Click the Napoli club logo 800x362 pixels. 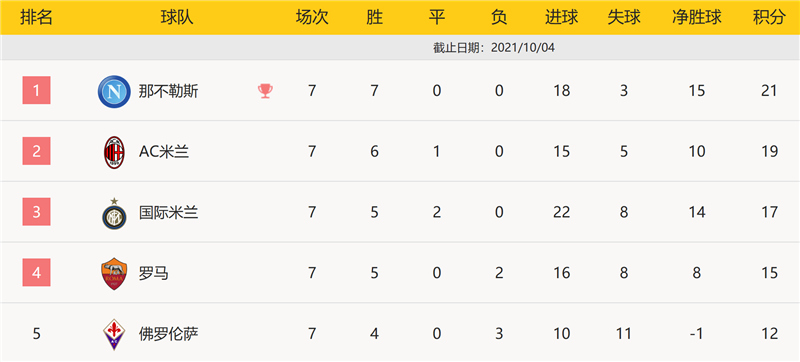click(114, 91)
